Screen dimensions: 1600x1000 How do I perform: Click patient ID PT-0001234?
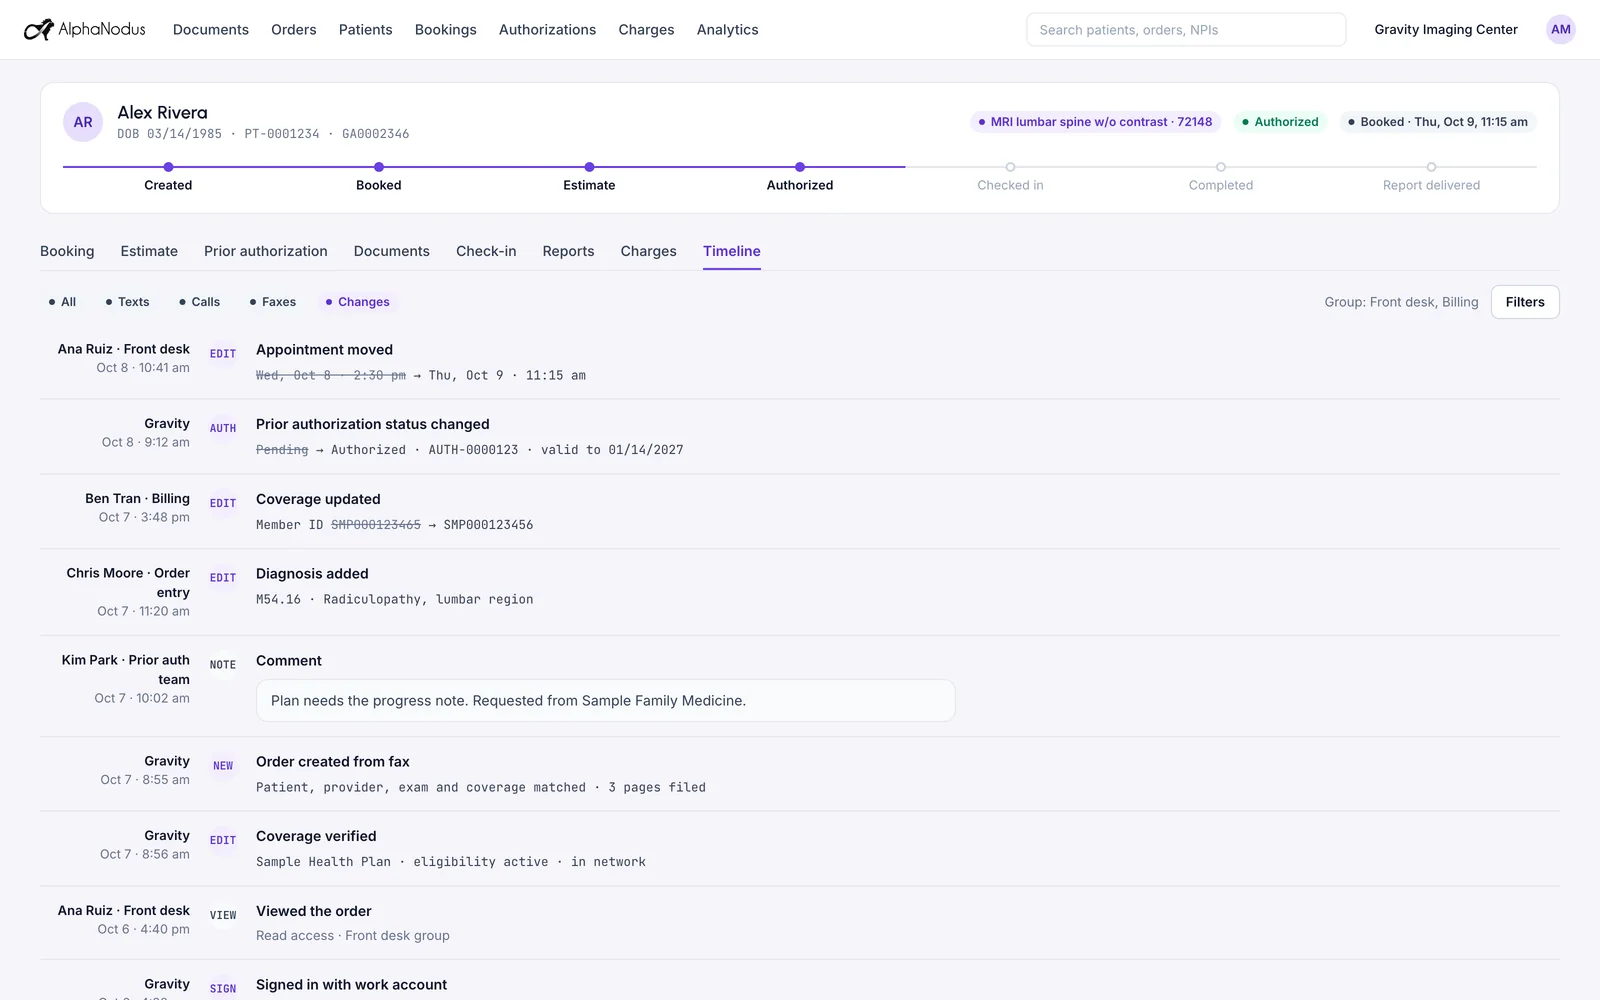282,134
